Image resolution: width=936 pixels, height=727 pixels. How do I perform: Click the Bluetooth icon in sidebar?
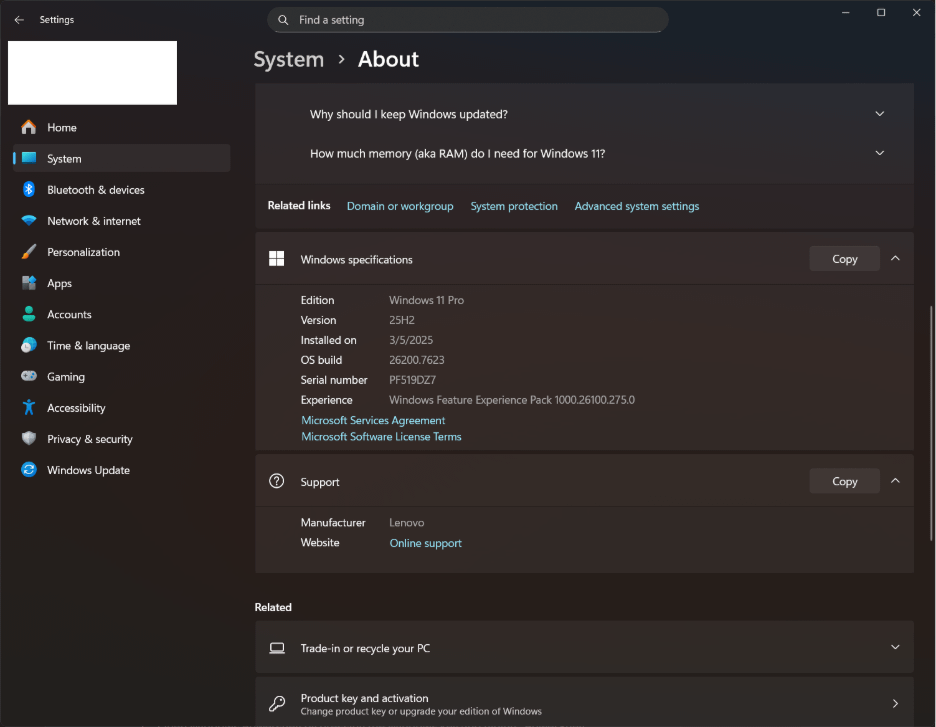point(29,189)
